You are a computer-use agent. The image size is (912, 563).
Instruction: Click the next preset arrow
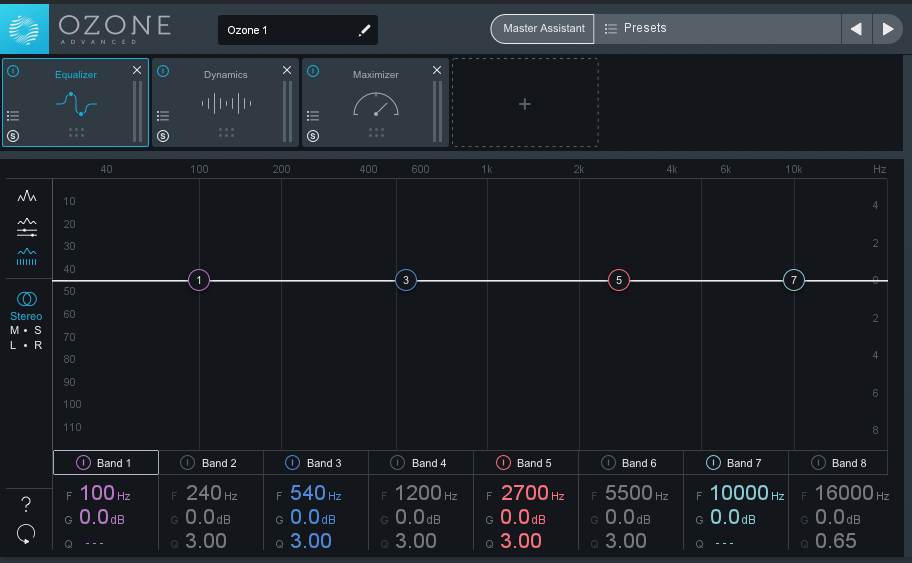click(887, 29)
